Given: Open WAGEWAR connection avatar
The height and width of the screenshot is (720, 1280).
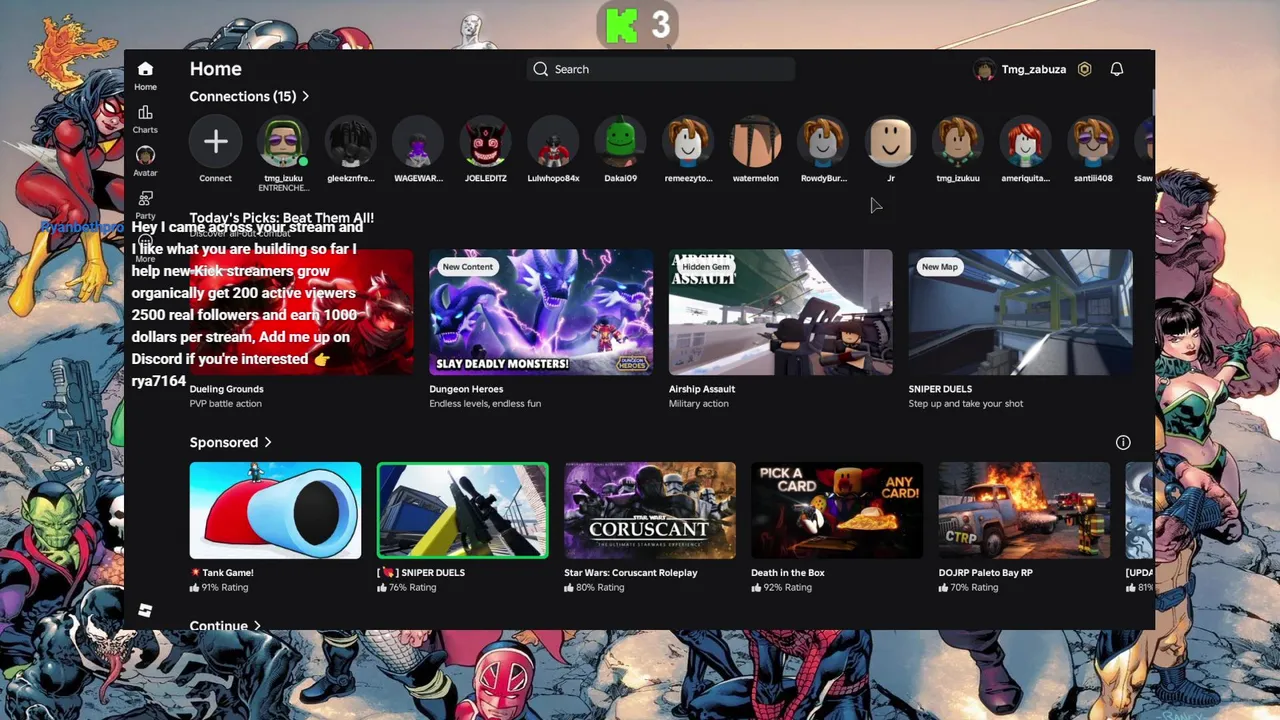Looking at the screenshot, I should pos(418,142).
